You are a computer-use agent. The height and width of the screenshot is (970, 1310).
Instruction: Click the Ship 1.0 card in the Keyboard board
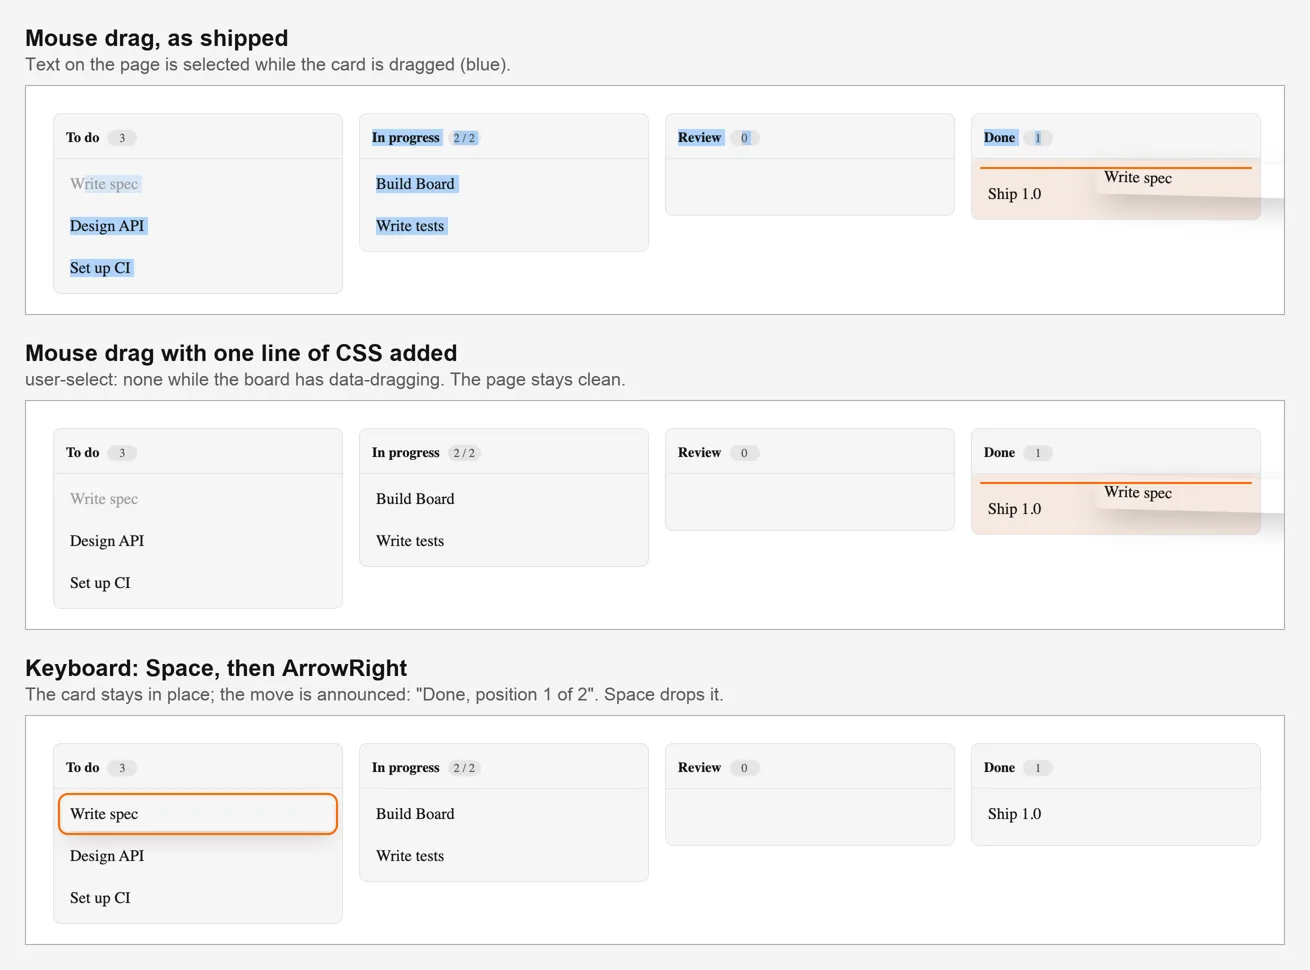(x=1116, y=814)
